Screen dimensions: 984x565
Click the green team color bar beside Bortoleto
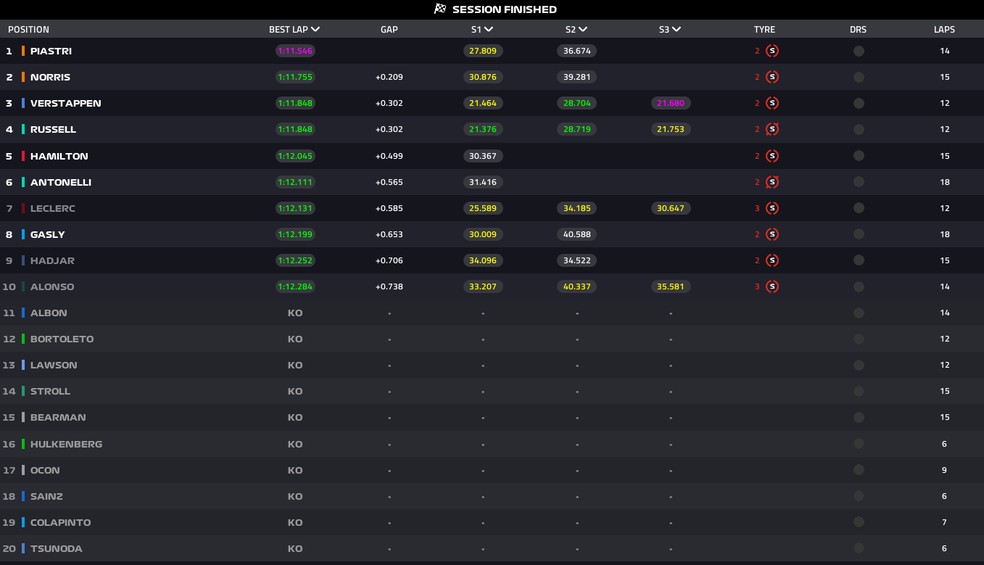[23, 339]
